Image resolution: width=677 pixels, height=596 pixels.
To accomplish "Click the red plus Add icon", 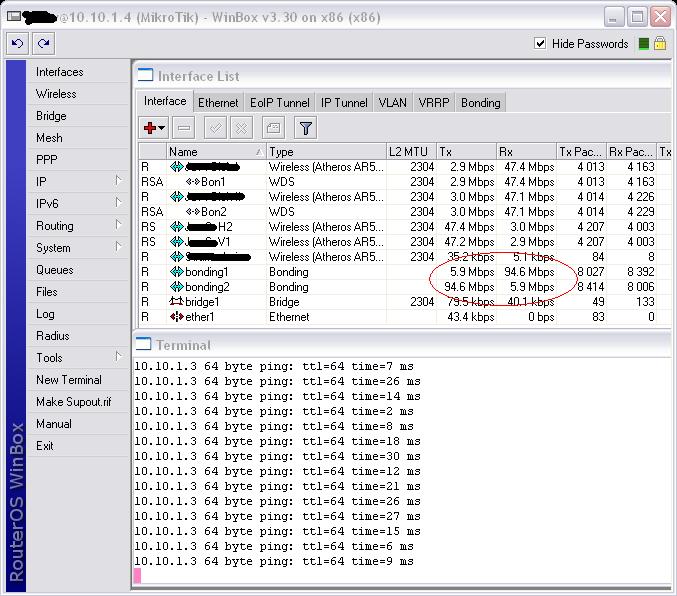I will (150, 128).
